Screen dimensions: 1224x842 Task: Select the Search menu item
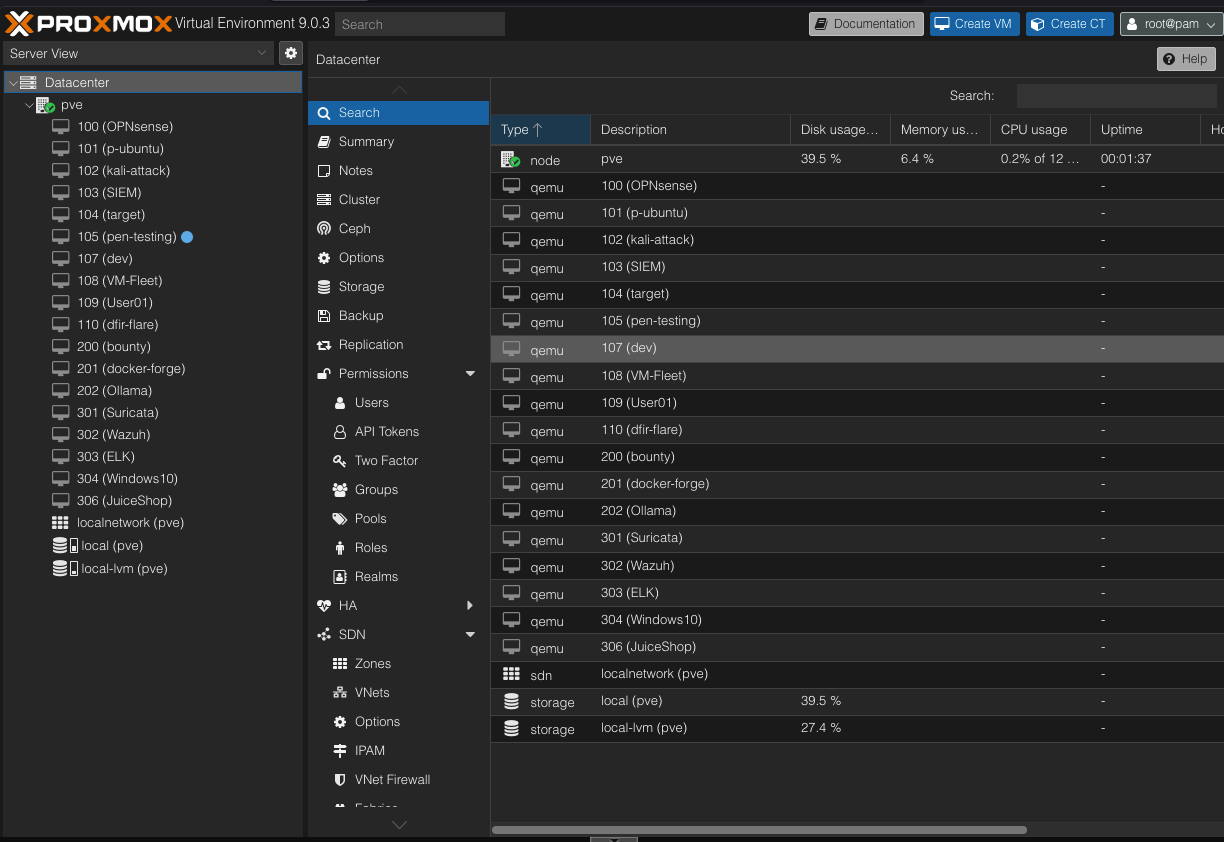pos(398,113)
